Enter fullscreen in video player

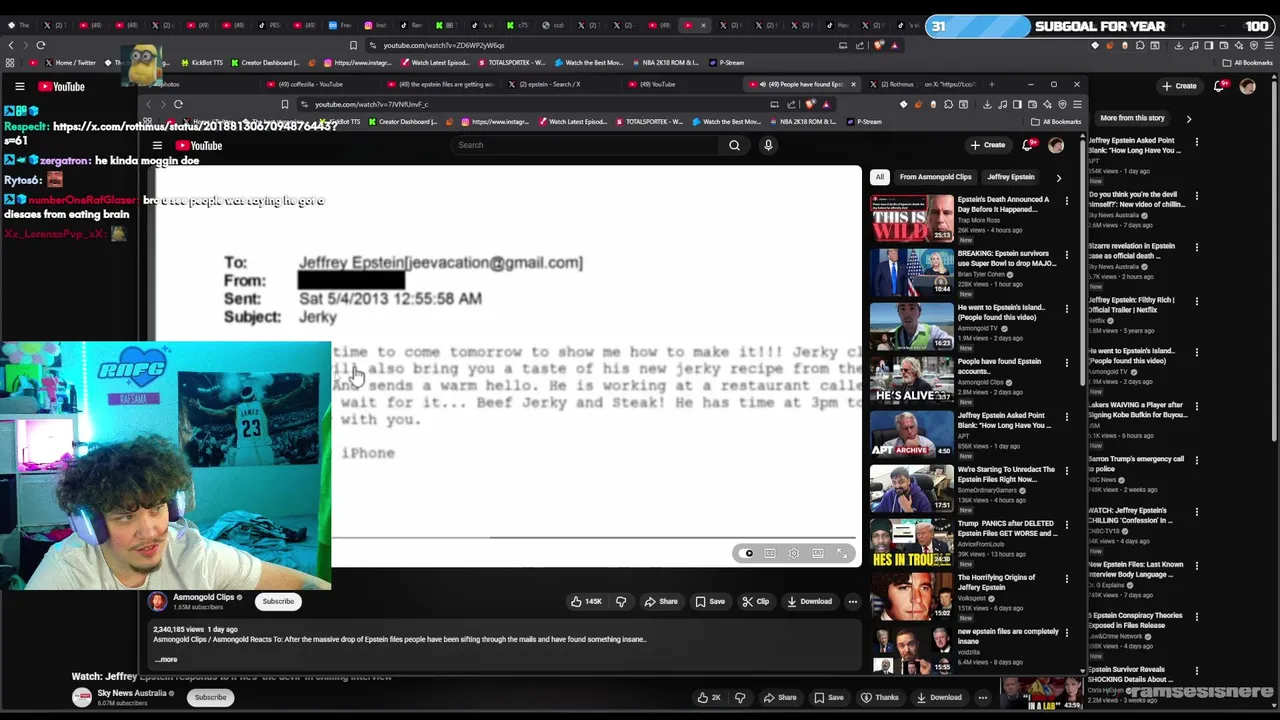coord(842,553)
